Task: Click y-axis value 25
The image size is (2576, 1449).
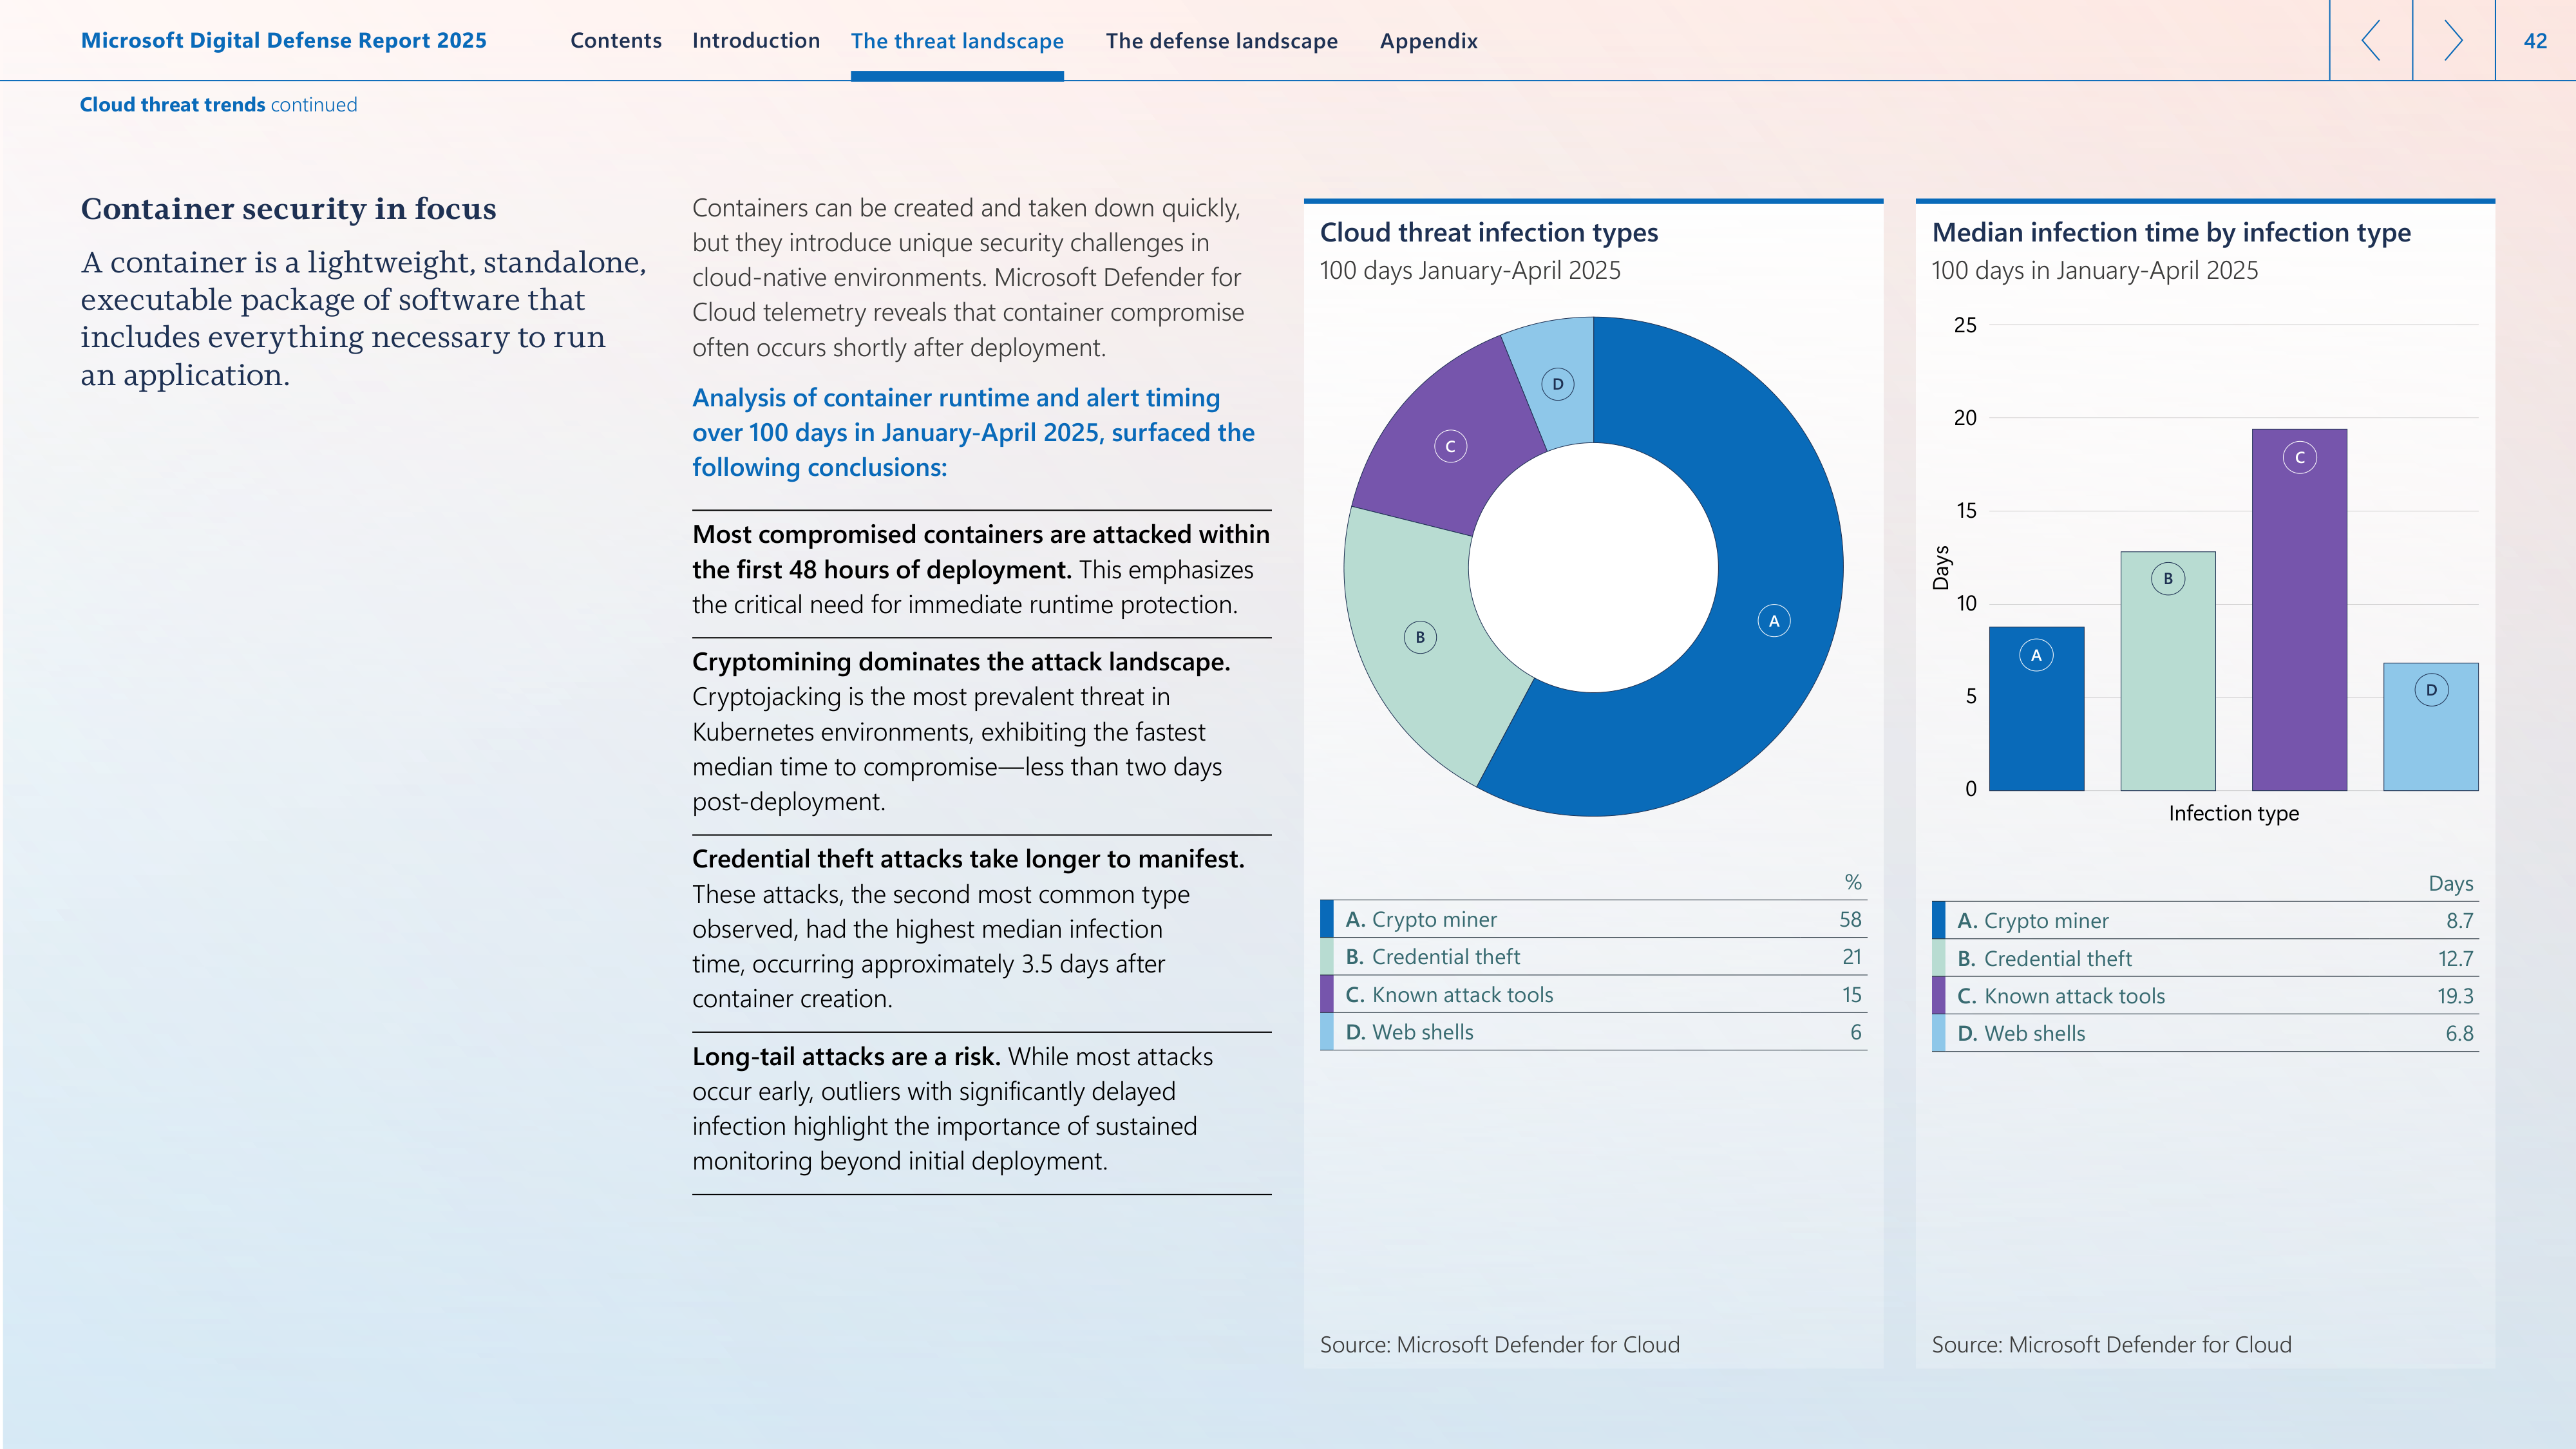Action: click(1965, 325)
